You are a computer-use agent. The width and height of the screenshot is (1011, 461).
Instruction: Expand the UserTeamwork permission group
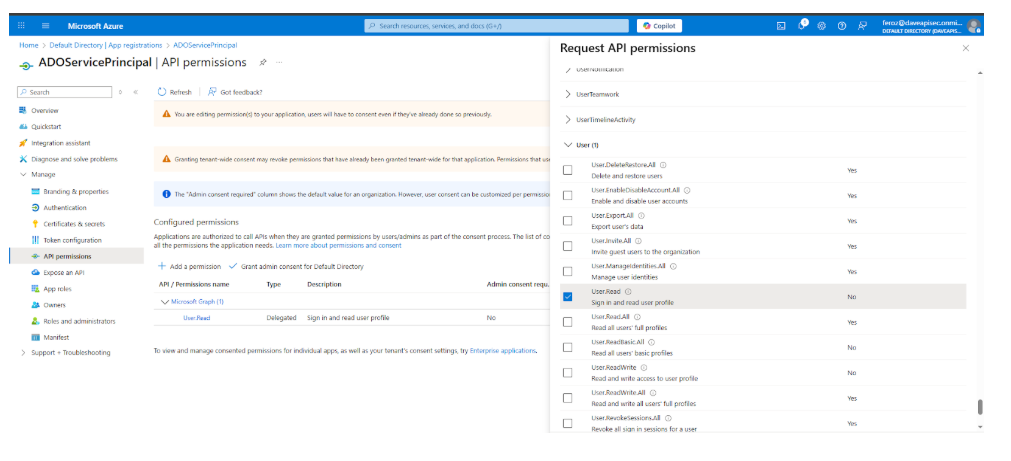point(569,94)
